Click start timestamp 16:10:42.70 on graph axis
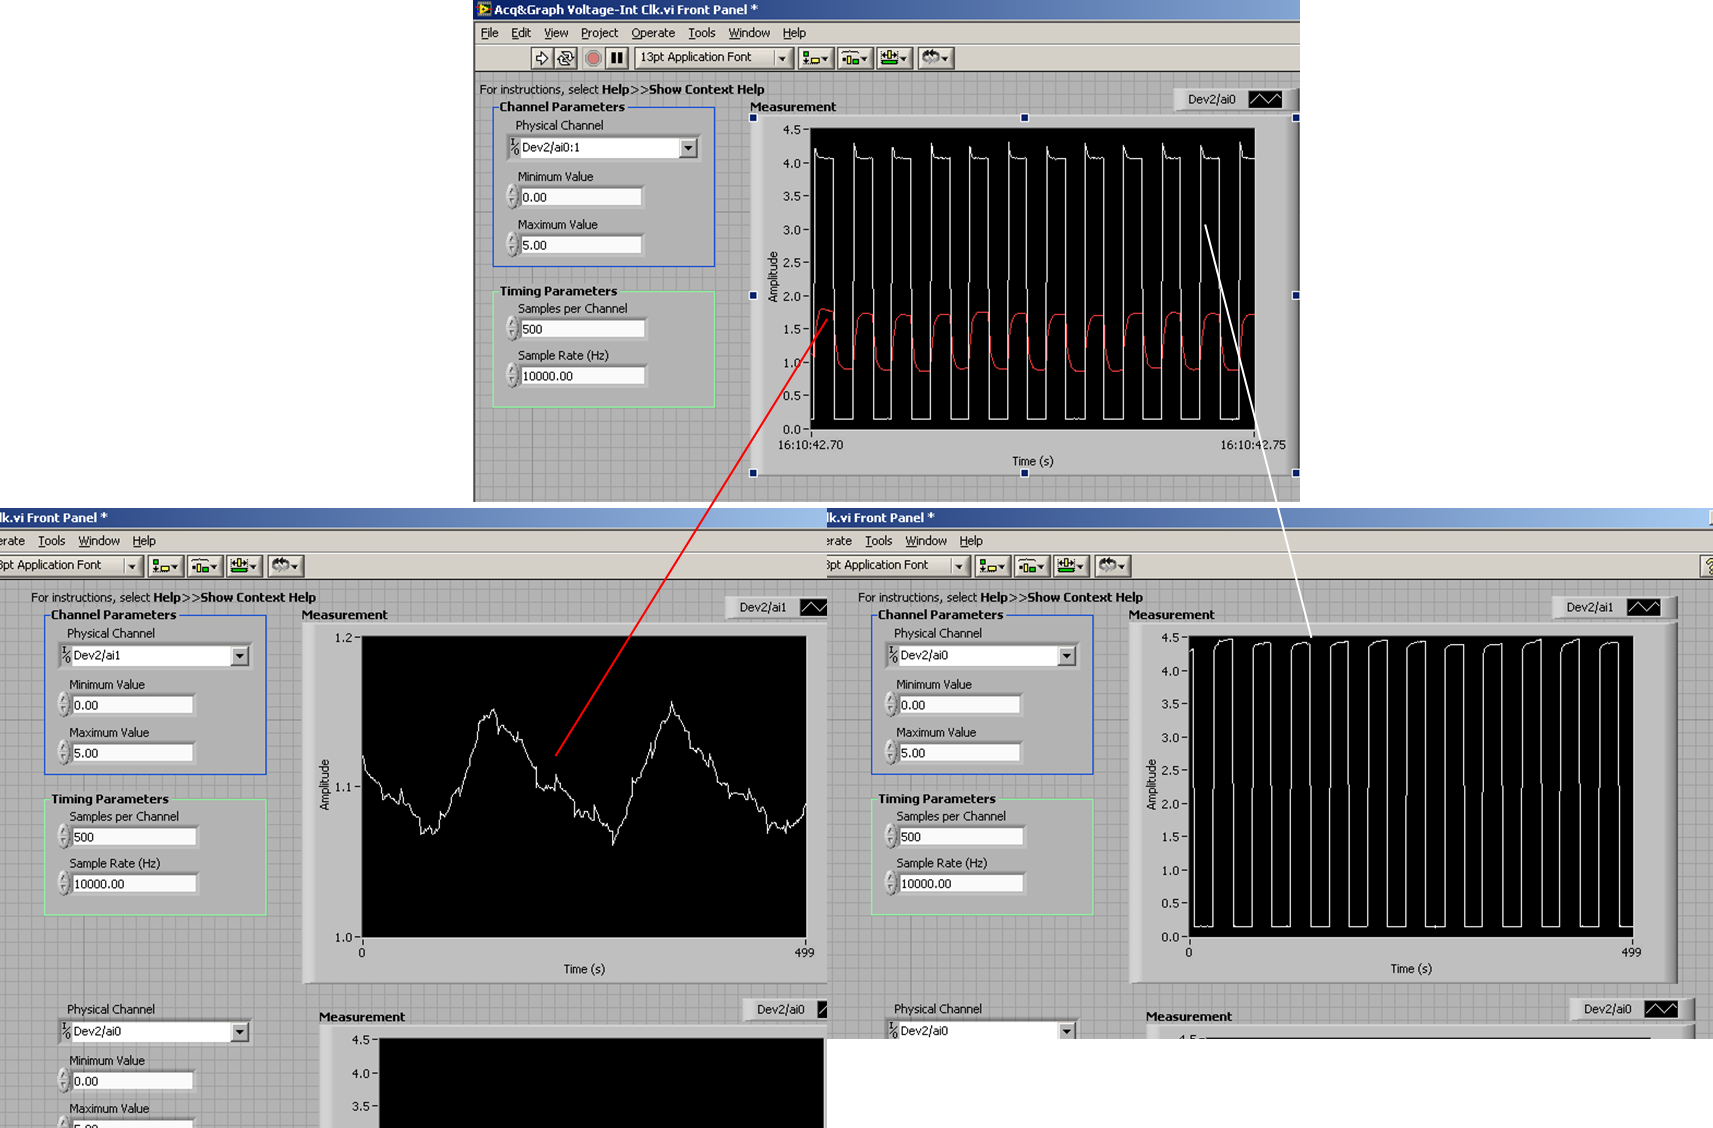This screenshot has width=1713, height=1128. point(810,445)
